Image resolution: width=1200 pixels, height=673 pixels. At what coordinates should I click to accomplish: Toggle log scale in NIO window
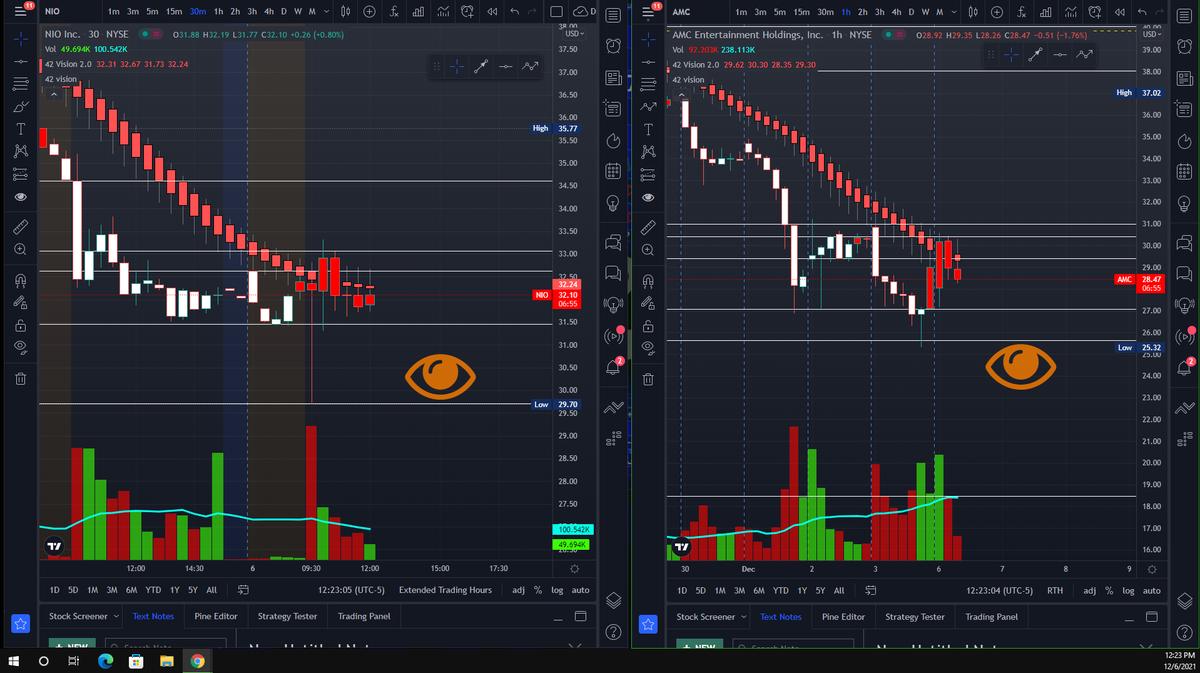[x=557, y=590]
